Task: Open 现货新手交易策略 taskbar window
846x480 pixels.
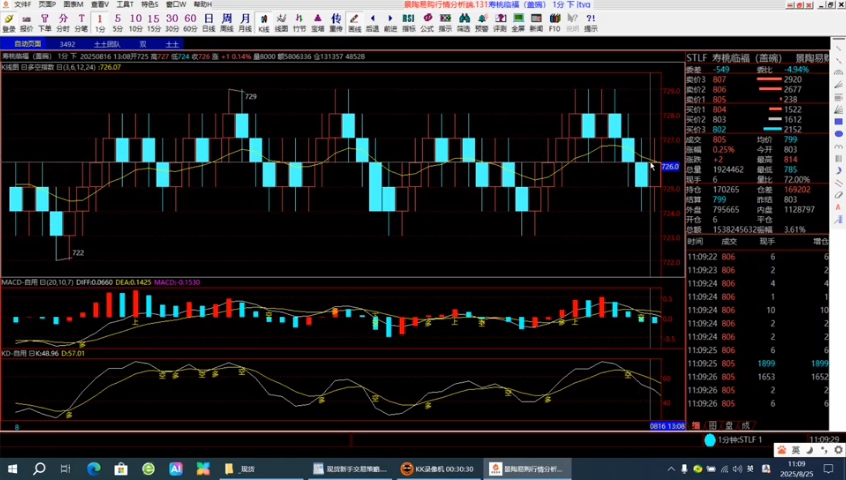Action: [350, 469]
